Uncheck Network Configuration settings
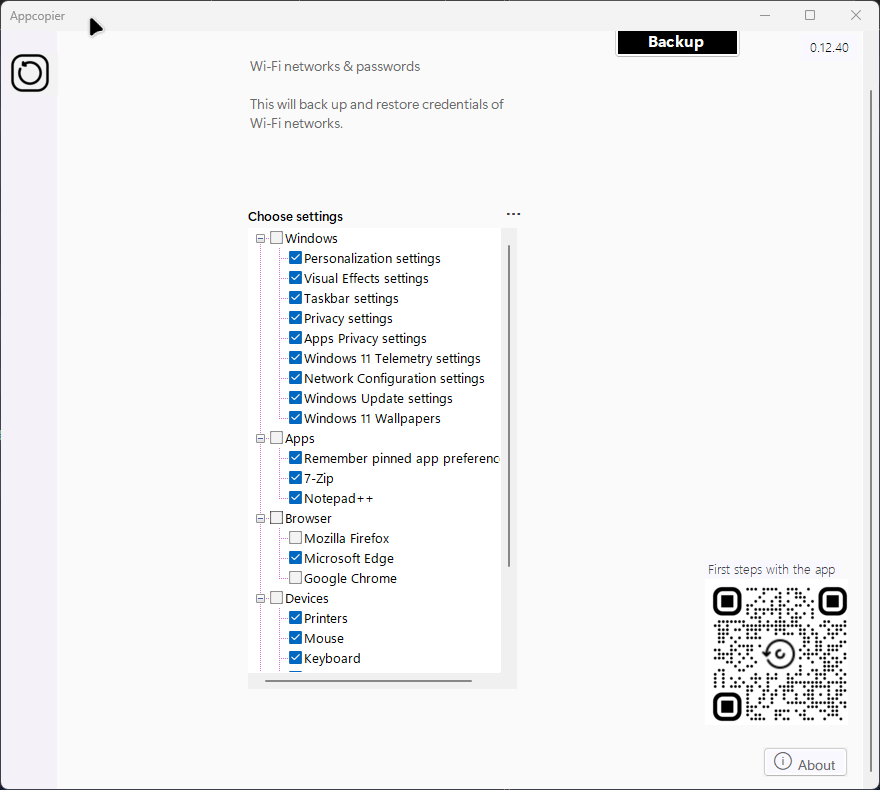880x790 pixels. tap(296, 378)
